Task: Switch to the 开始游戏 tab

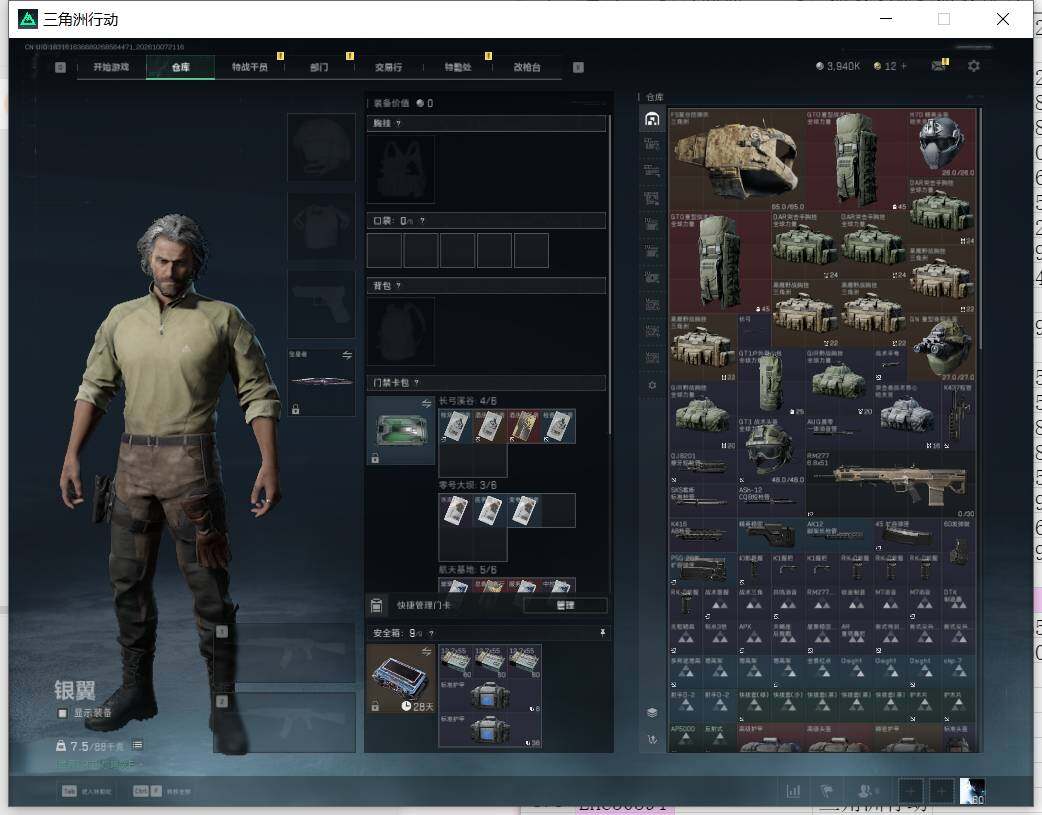Action: [x=111, y=67]
